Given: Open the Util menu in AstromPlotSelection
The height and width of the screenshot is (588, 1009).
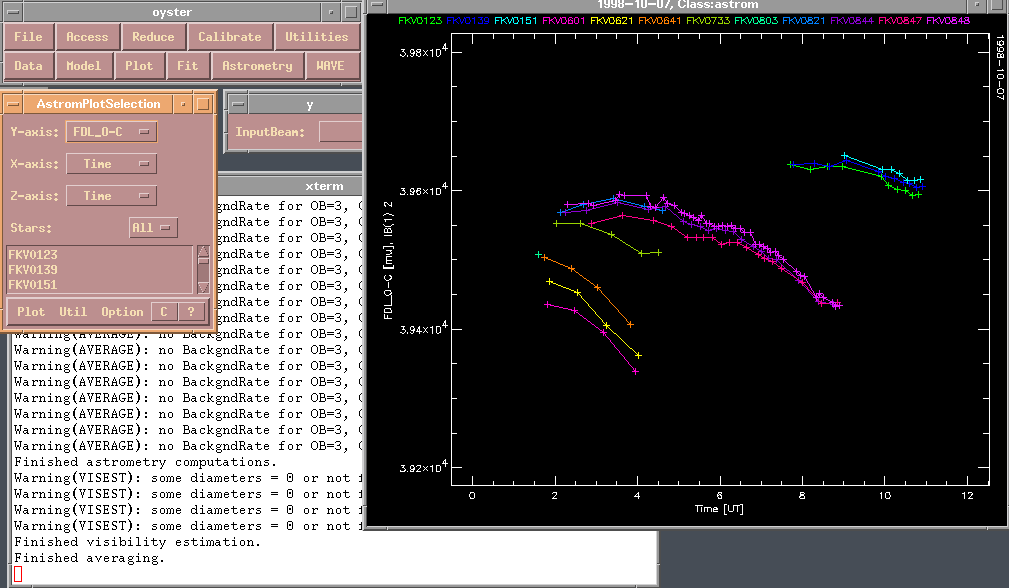Looking at the screenshot, I should click(x=73, y=312).
